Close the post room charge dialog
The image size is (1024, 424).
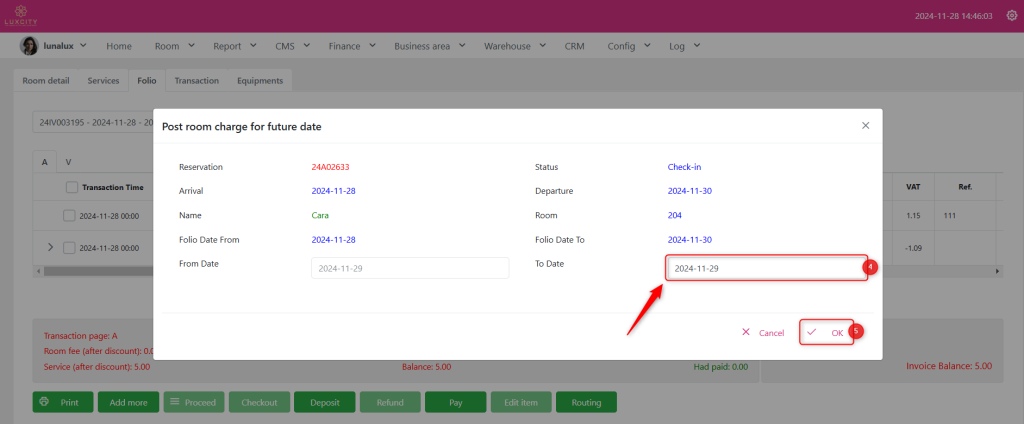(865, 126)
